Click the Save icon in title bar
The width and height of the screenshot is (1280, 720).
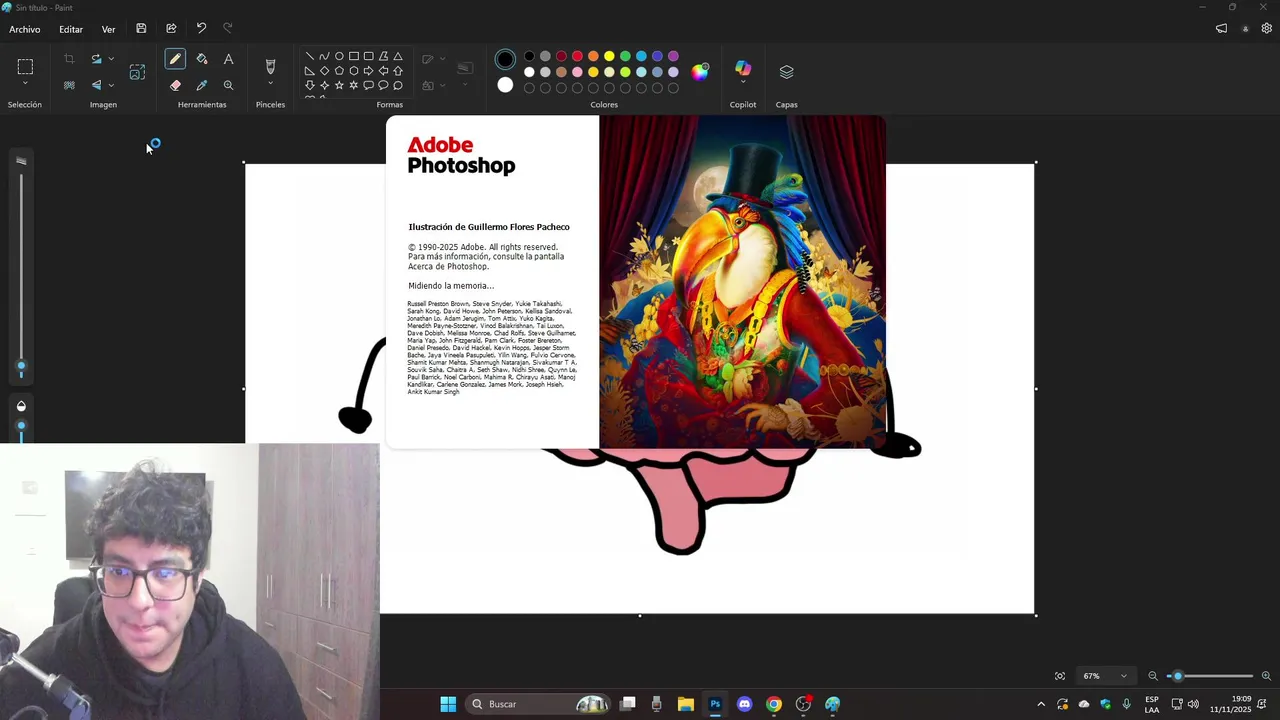pos(141,29)
